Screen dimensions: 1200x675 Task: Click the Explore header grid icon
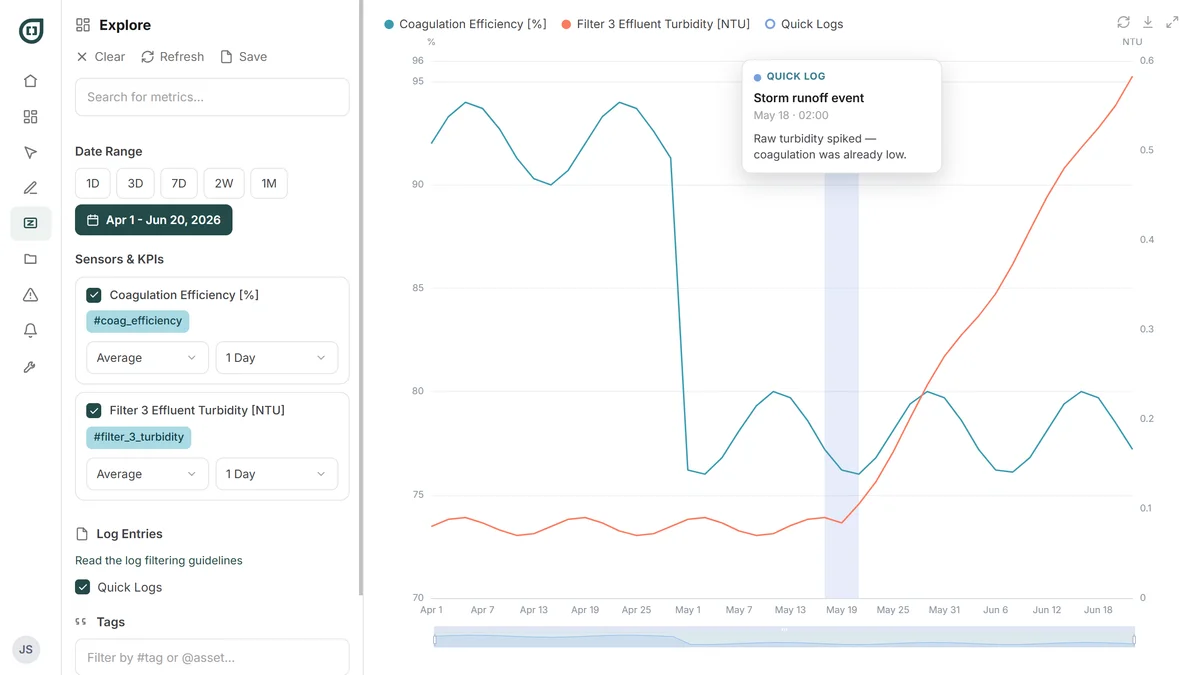coord(83,25)
